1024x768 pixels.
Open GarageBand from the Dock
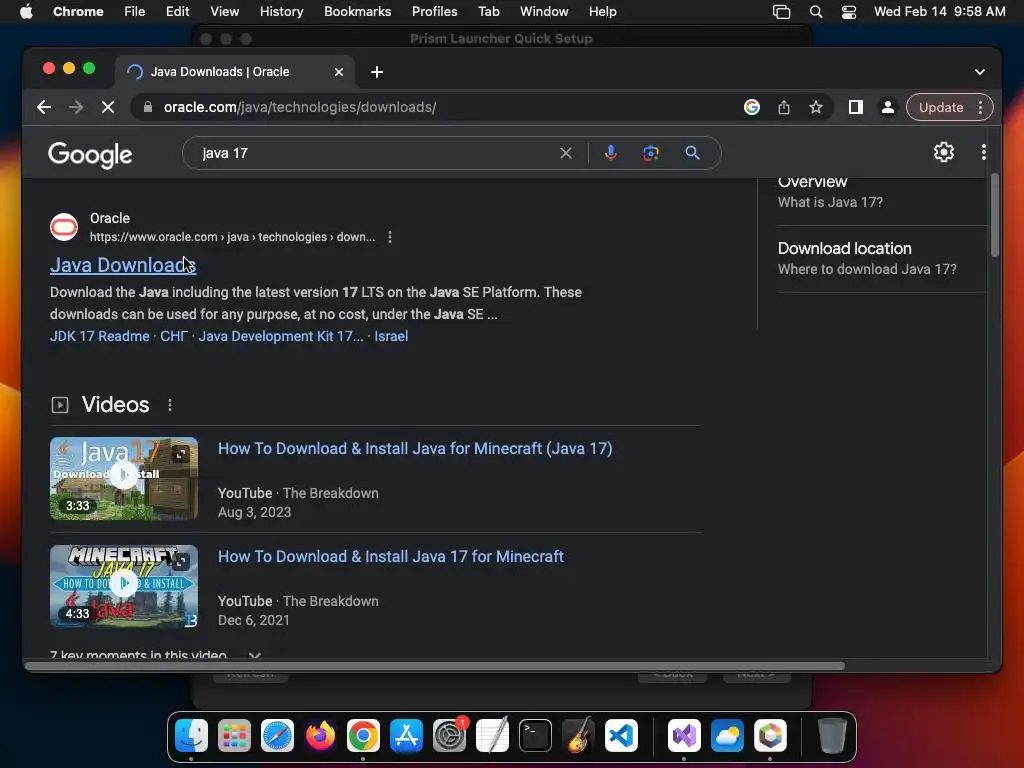578,736
